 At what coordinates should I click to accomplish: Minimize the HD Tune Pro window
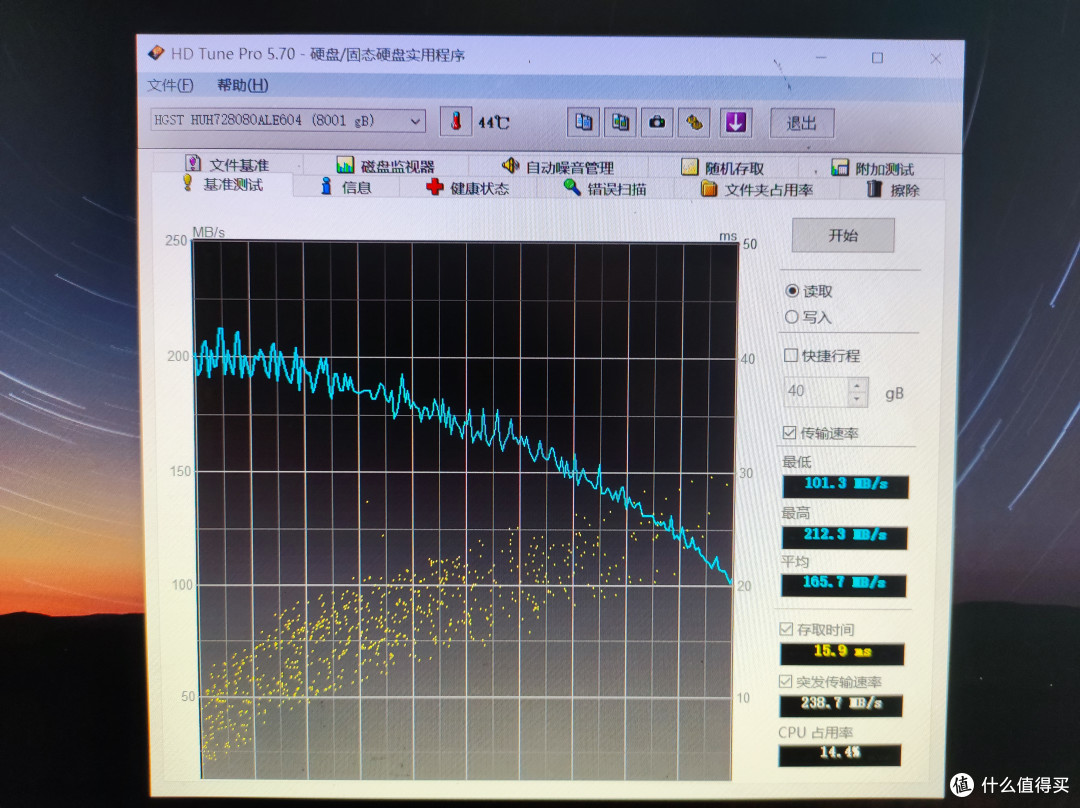coord(821,58)
